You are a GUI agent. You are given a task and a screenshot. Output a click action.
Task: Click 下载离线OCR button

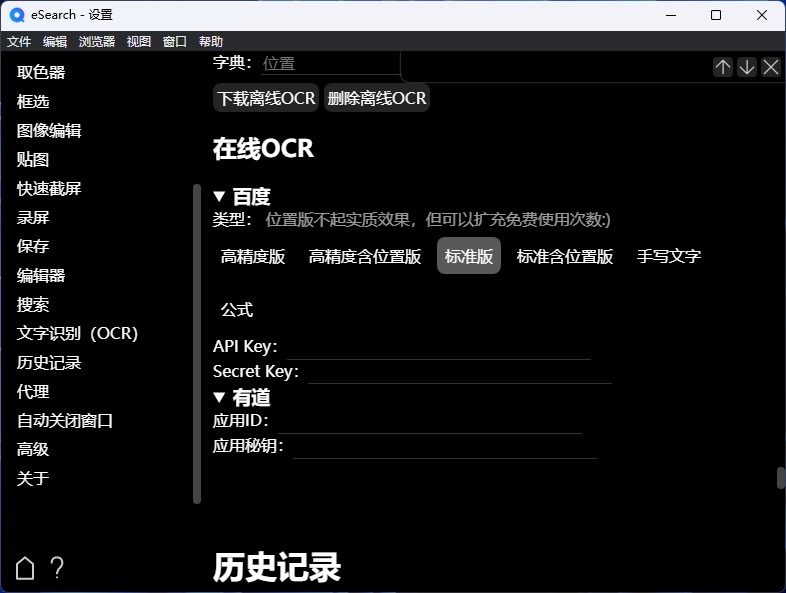pyautogui.click(x=266, y=98)
